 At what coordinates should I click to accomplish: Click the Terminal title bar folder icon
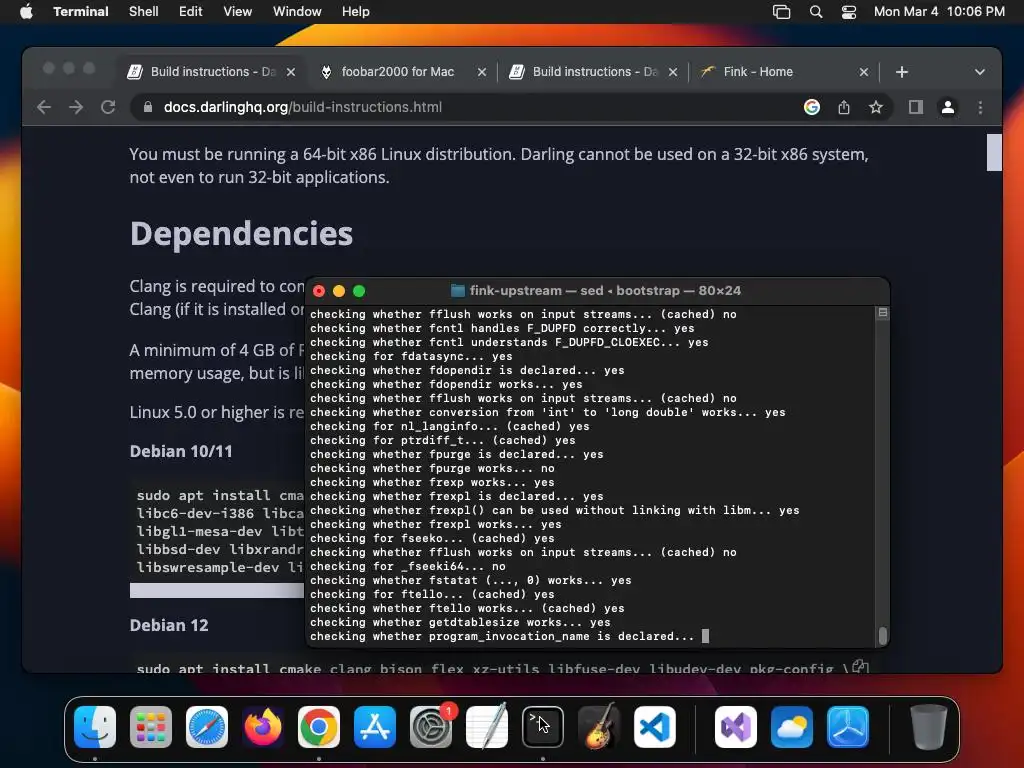(458, 291)
